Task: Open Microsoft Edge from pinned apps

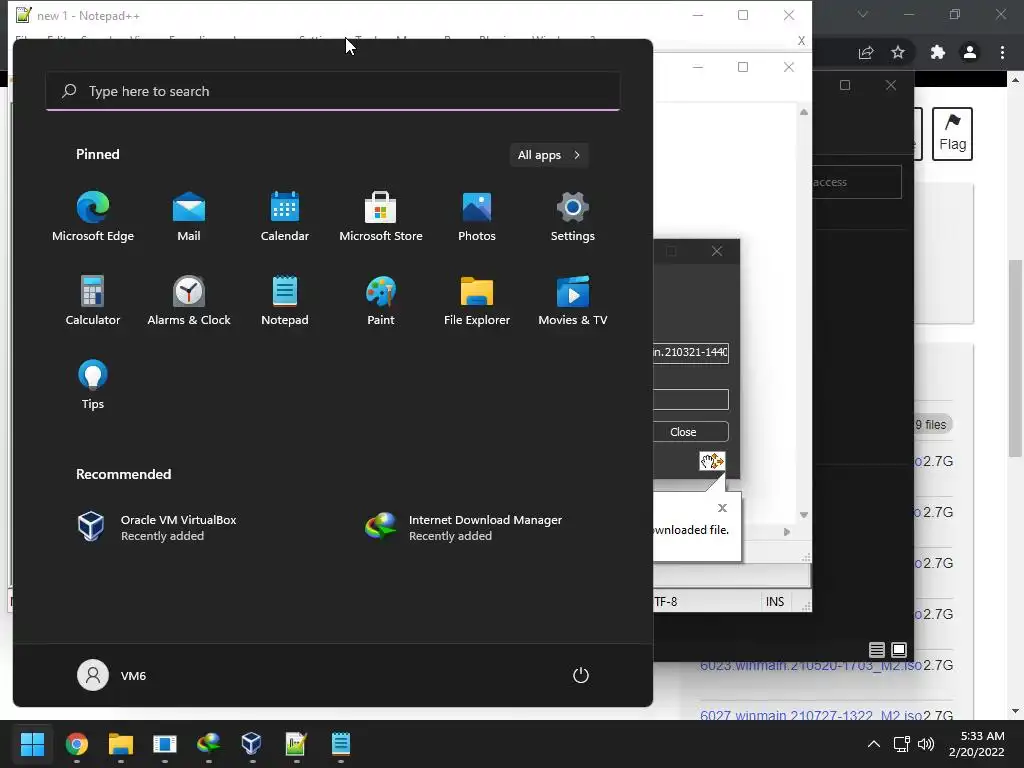Action: pos(93,217)
